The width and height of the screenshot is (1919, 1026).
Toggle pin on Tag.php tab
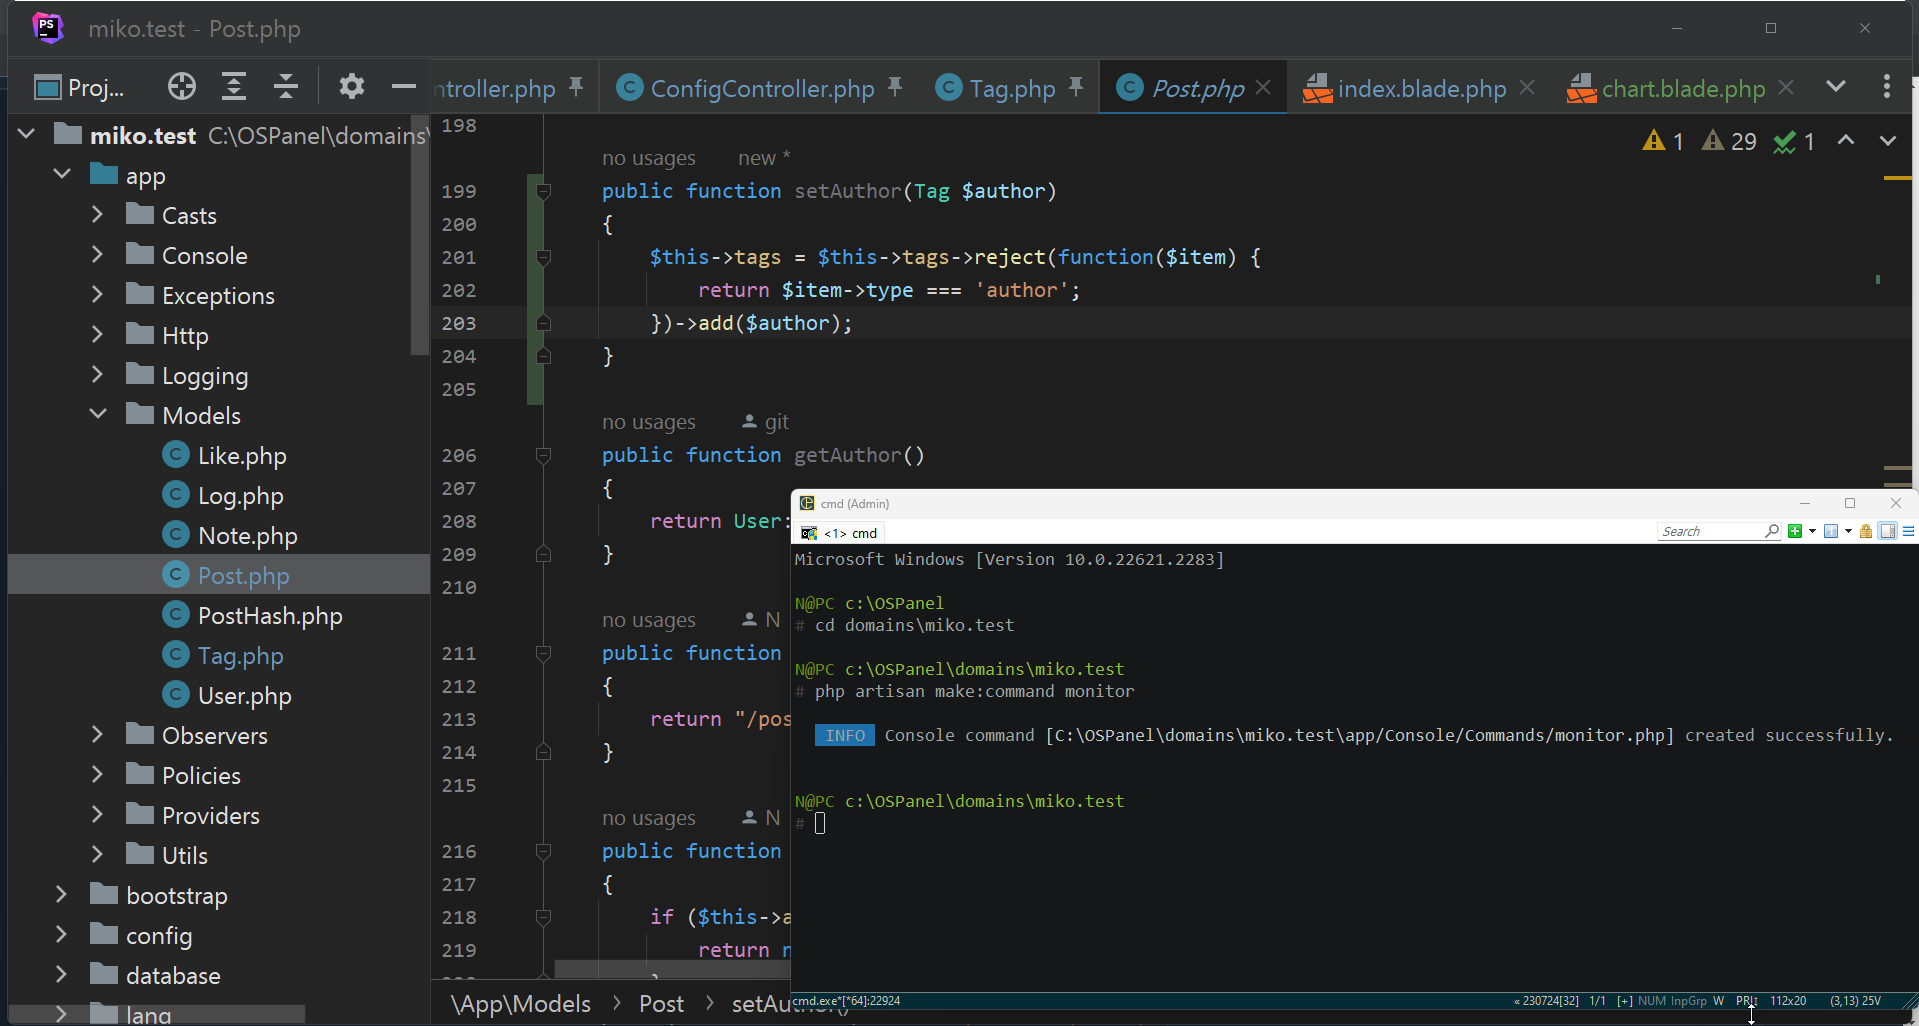(x=1076, y=87)
